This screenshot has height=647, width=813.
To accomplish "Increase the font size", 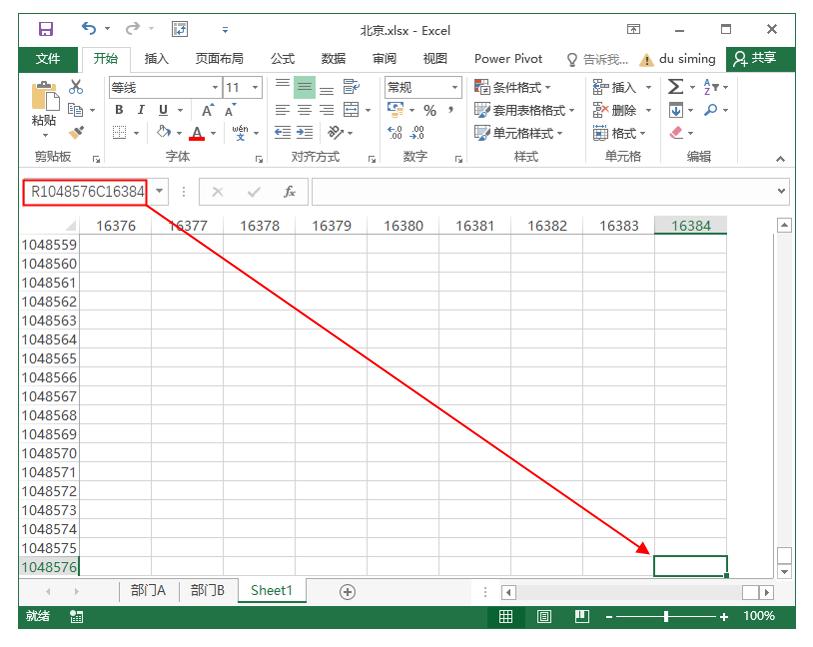I will click(207, 110).
